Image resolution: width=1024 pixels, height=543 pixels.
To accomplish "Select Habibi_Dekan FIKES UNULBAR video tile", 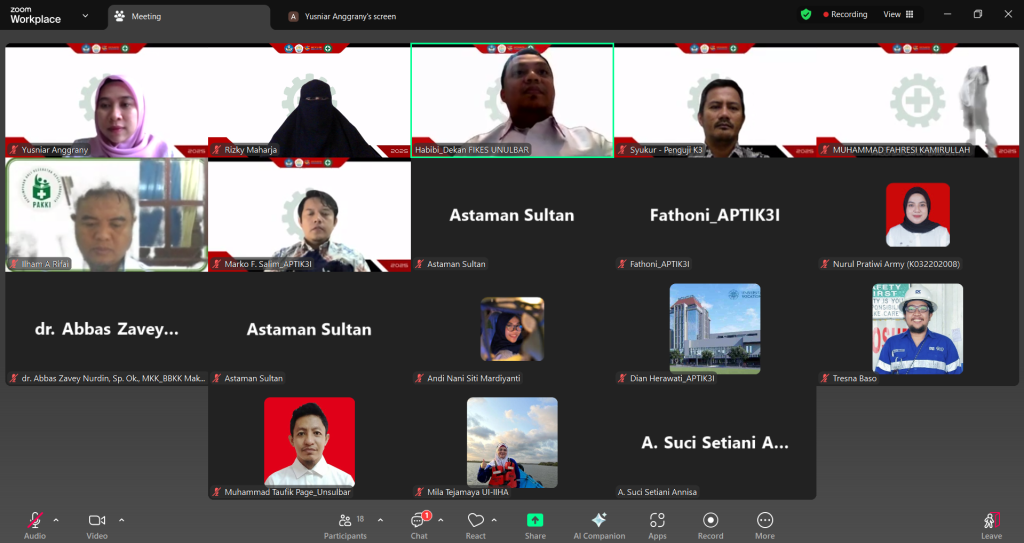I will 512,100.
